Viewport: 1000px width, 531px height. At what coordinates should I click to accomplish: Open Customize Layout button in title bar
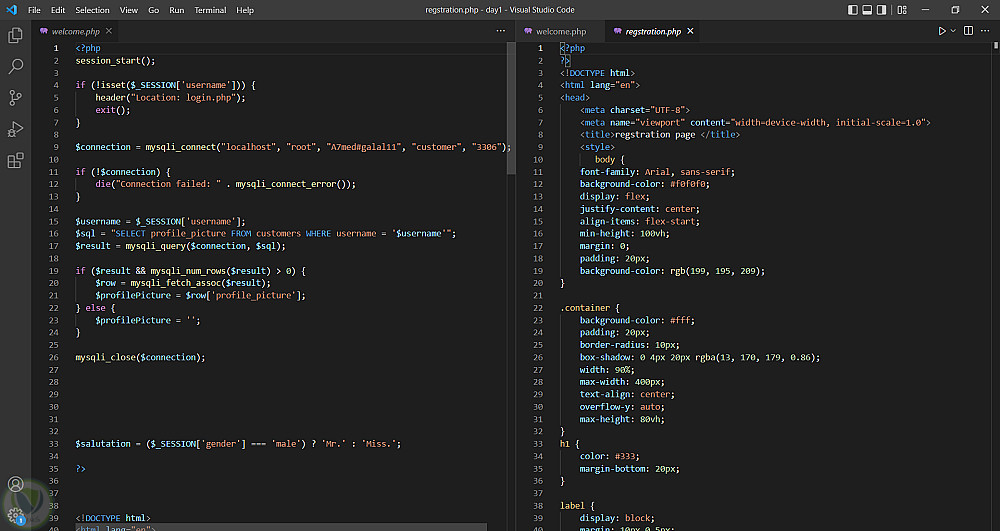point(900,10)
